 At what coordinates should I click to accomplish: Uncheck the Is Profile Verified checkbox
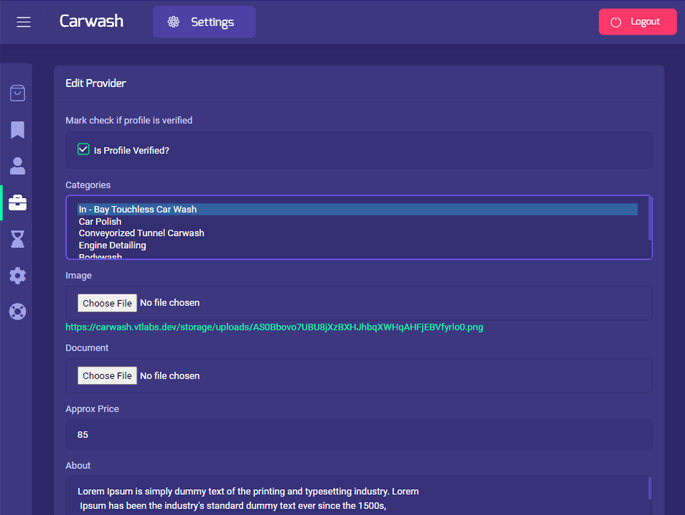coord(84,149)
